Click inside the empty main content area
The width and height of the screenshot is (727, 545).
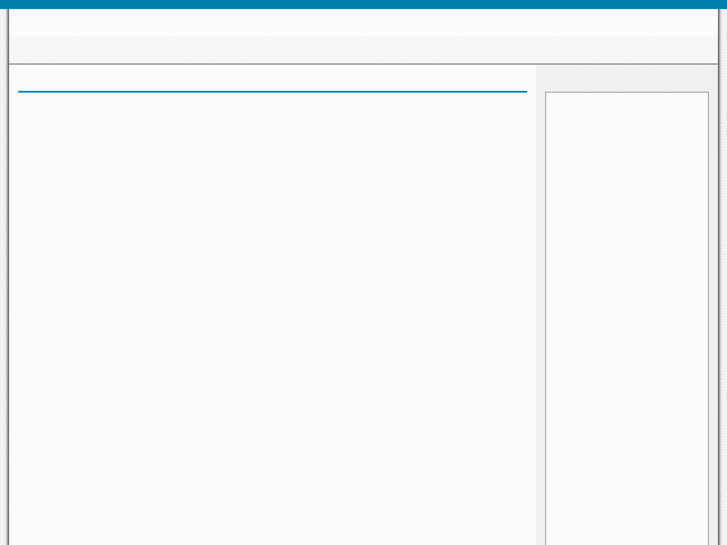pyautogui.click(x=272, y=319)
